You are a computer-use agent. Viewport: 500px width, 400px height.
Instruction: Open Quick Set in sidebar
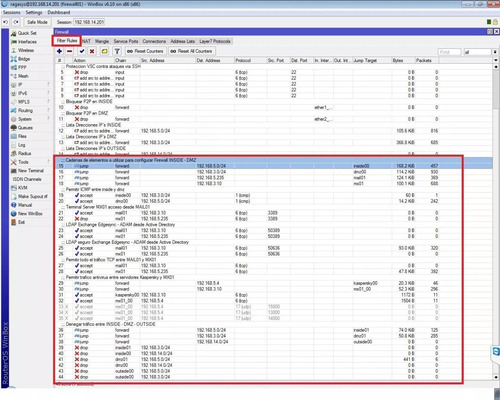[x=27, y=33]
